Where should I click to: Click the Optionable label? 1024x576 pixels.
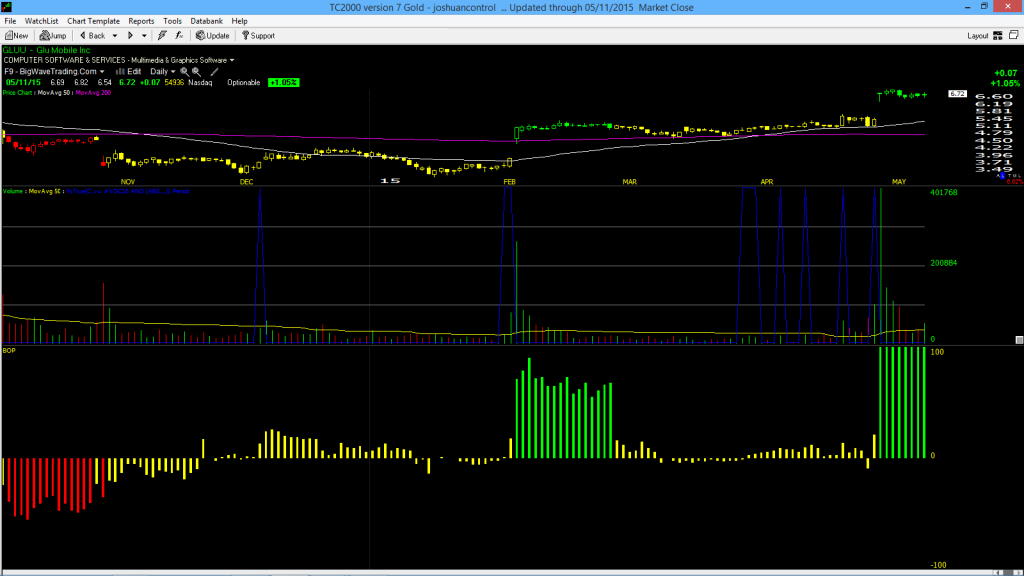point(244,82)
